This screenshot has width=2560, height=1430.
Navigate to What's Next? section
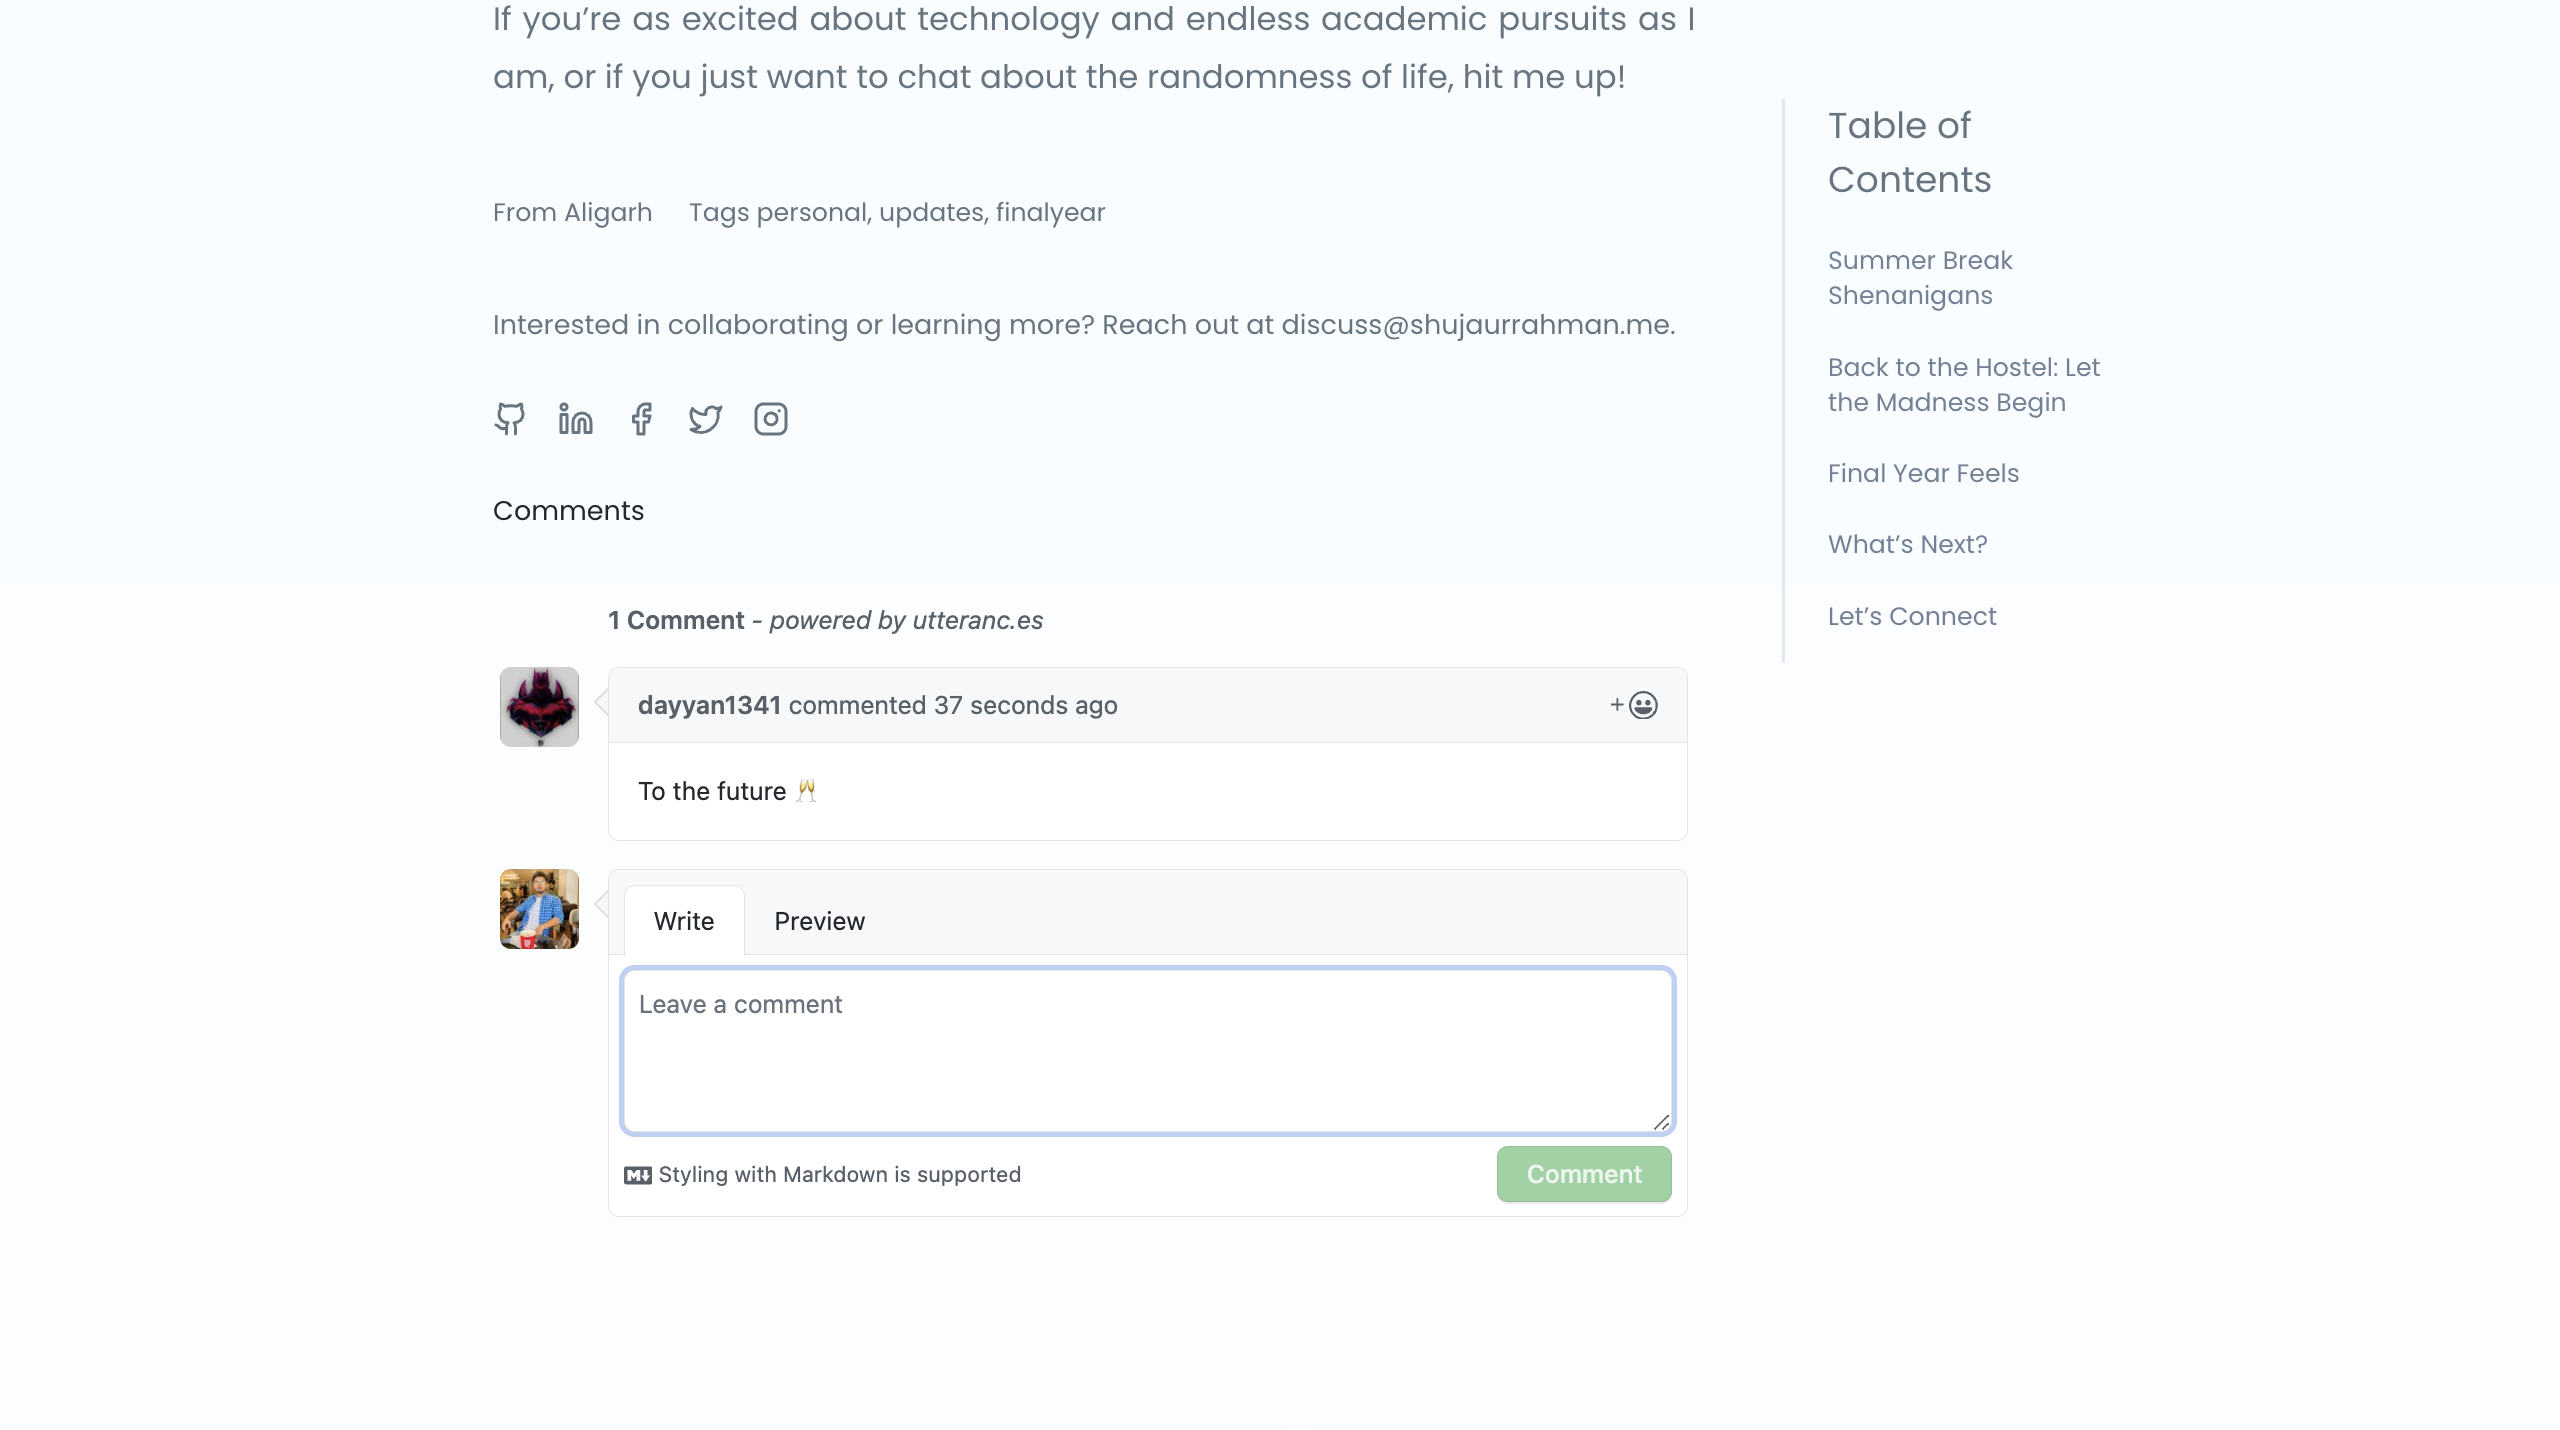[1907, 544]
